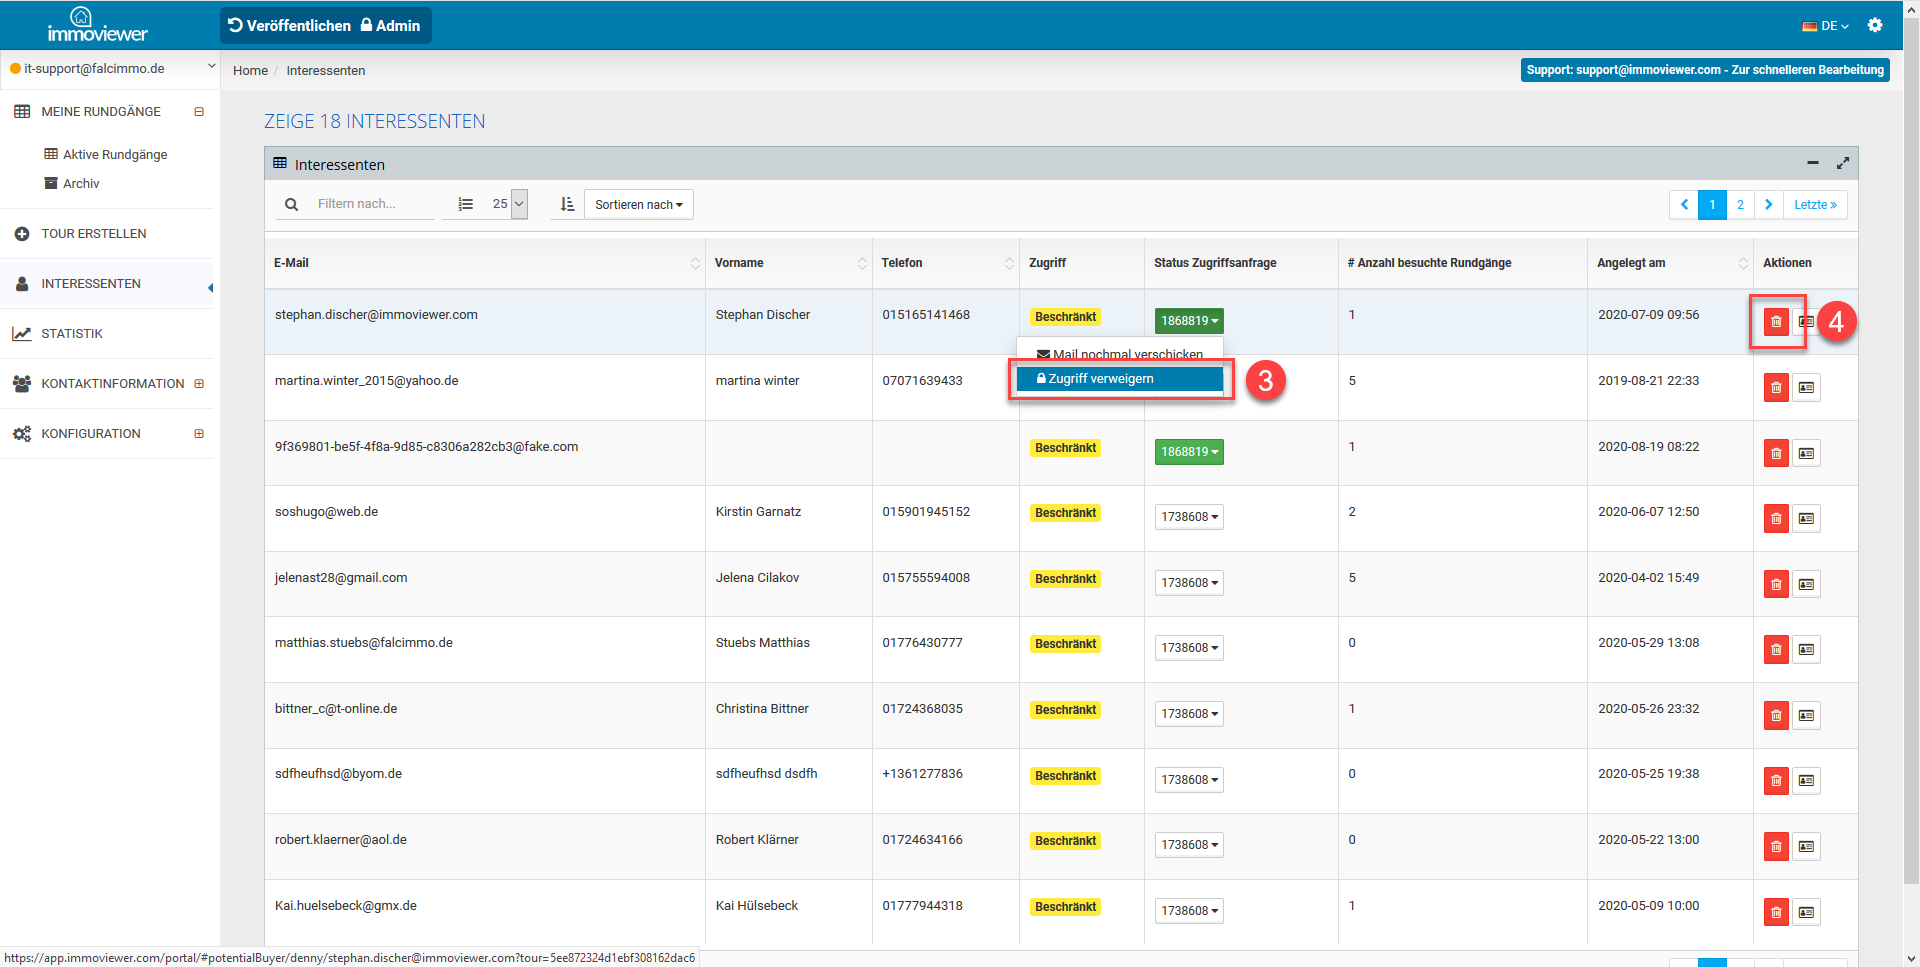Expand the Interessenten panel to fullscreen

coord(1843,163)
